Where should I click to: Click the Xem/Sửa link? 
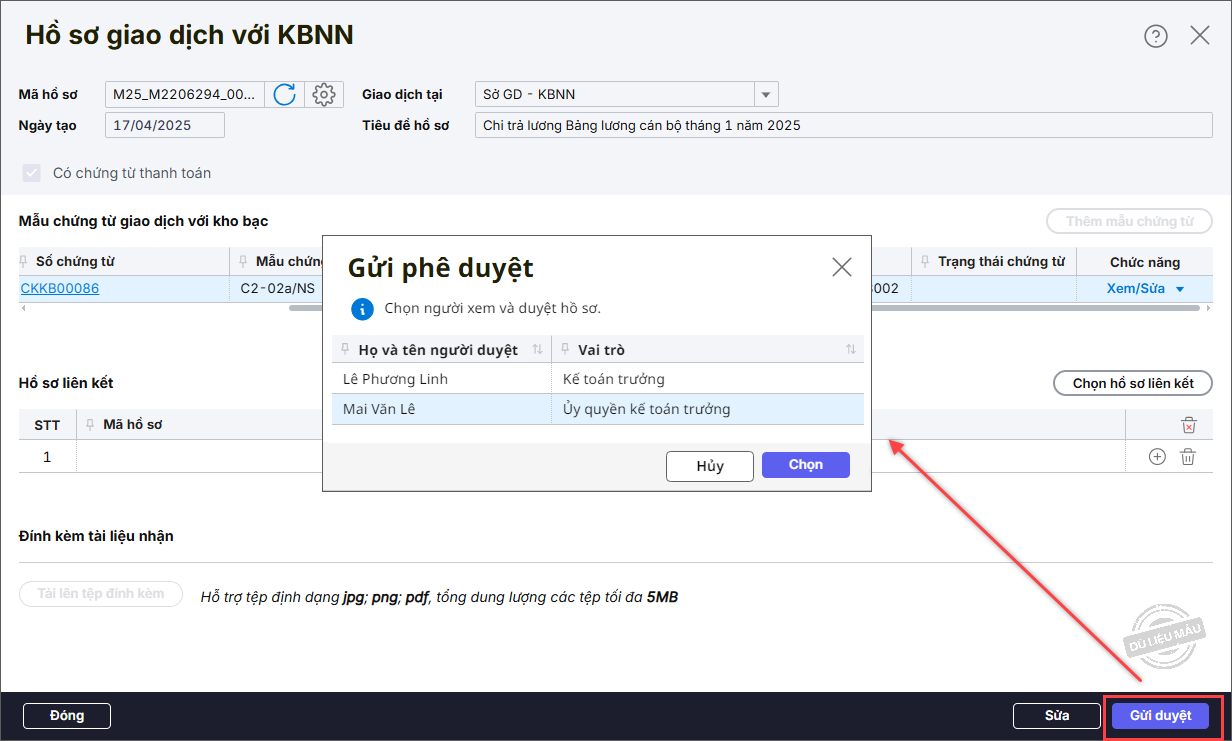(x=1135, y=289)
